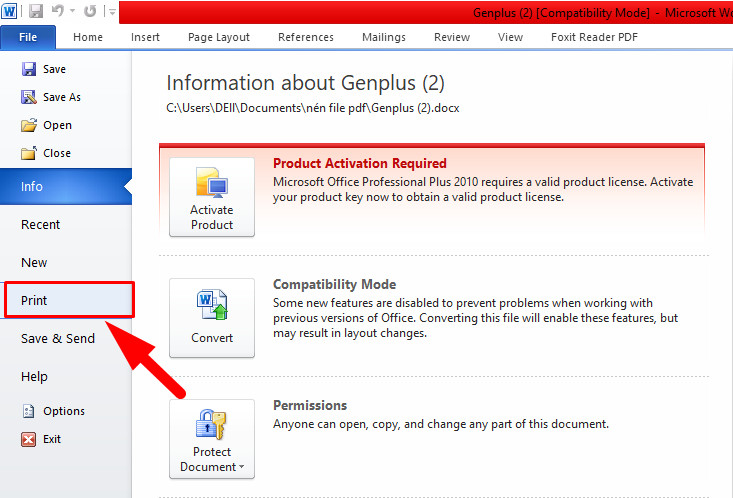Click the Redo button in title bar

coord(89,13)
